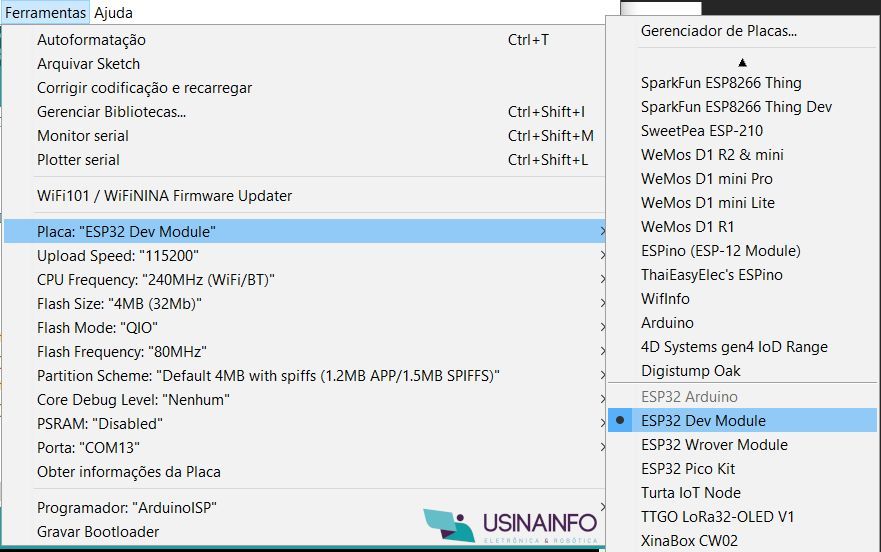
Task: Open the Ferramentas menu
Action: pyautogui.click(x=45, y=12)
